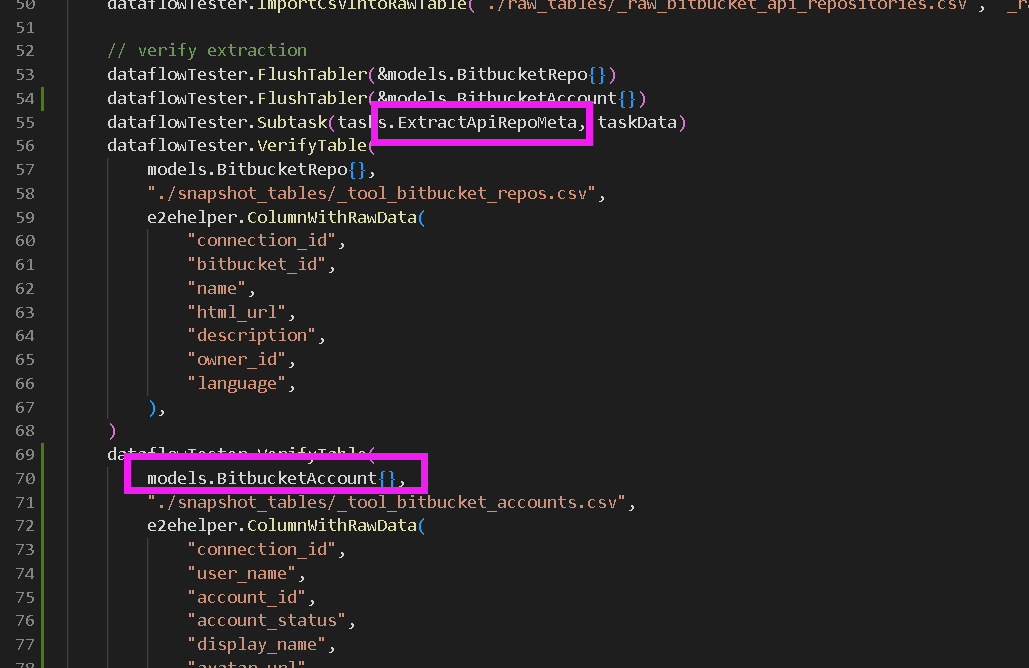The width and height of the screenshot is (1029, 668).
Task: Click the _tool_bitbucket_accounts.csv path string
Action: 387,503
